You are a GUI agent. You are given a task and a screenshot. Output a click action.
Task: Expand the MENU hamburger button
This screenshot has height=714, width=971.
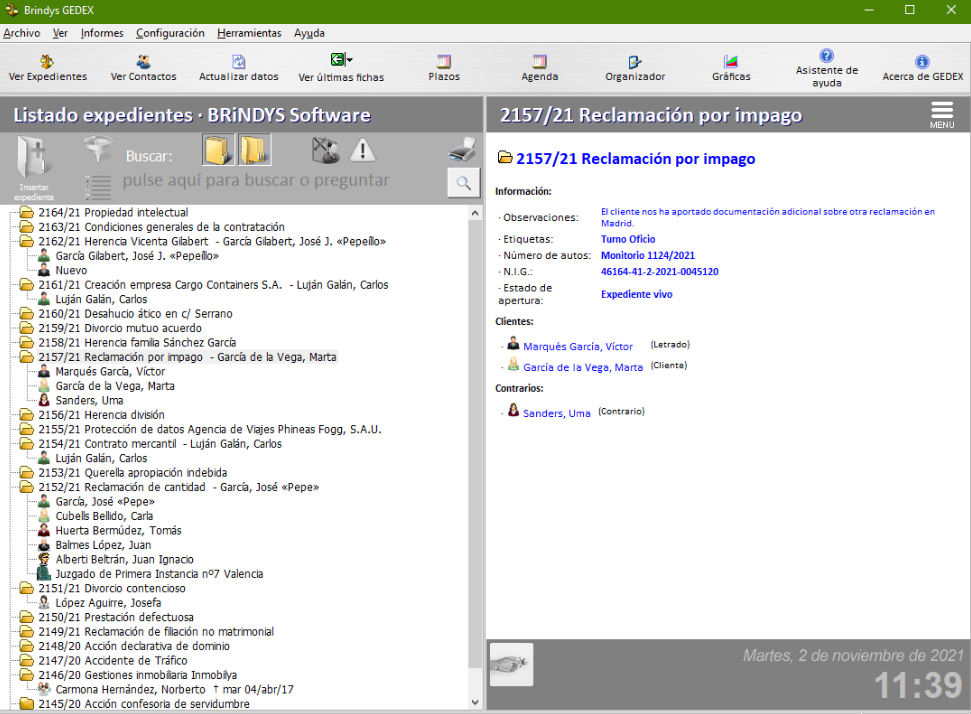942,114
